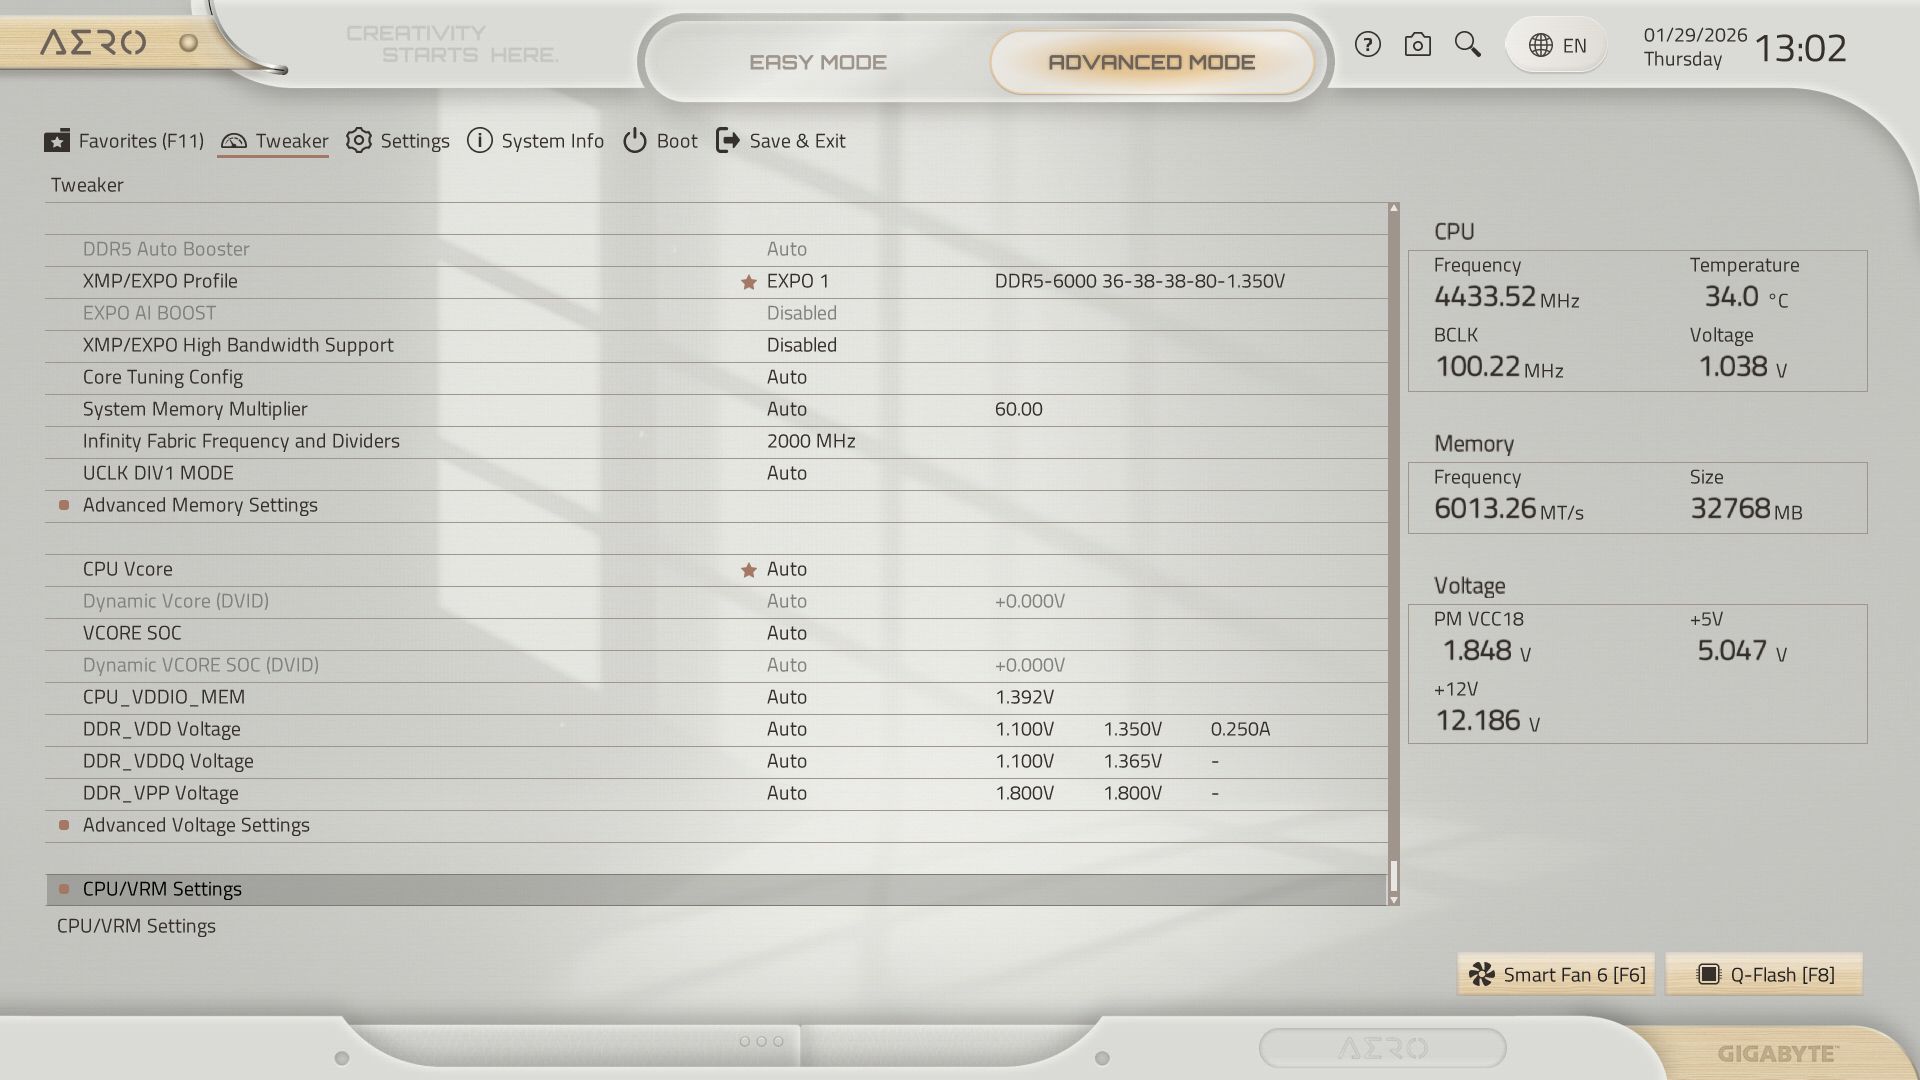
Task: Toggle favorite star on CPU Vcore
Action: tap(748, 570)
